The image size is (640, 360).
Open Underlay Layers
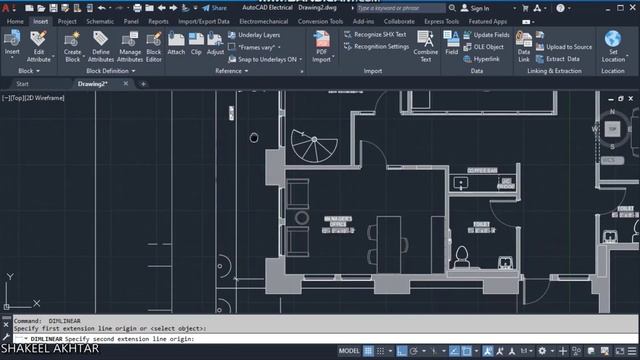click(x=254, y=35)
